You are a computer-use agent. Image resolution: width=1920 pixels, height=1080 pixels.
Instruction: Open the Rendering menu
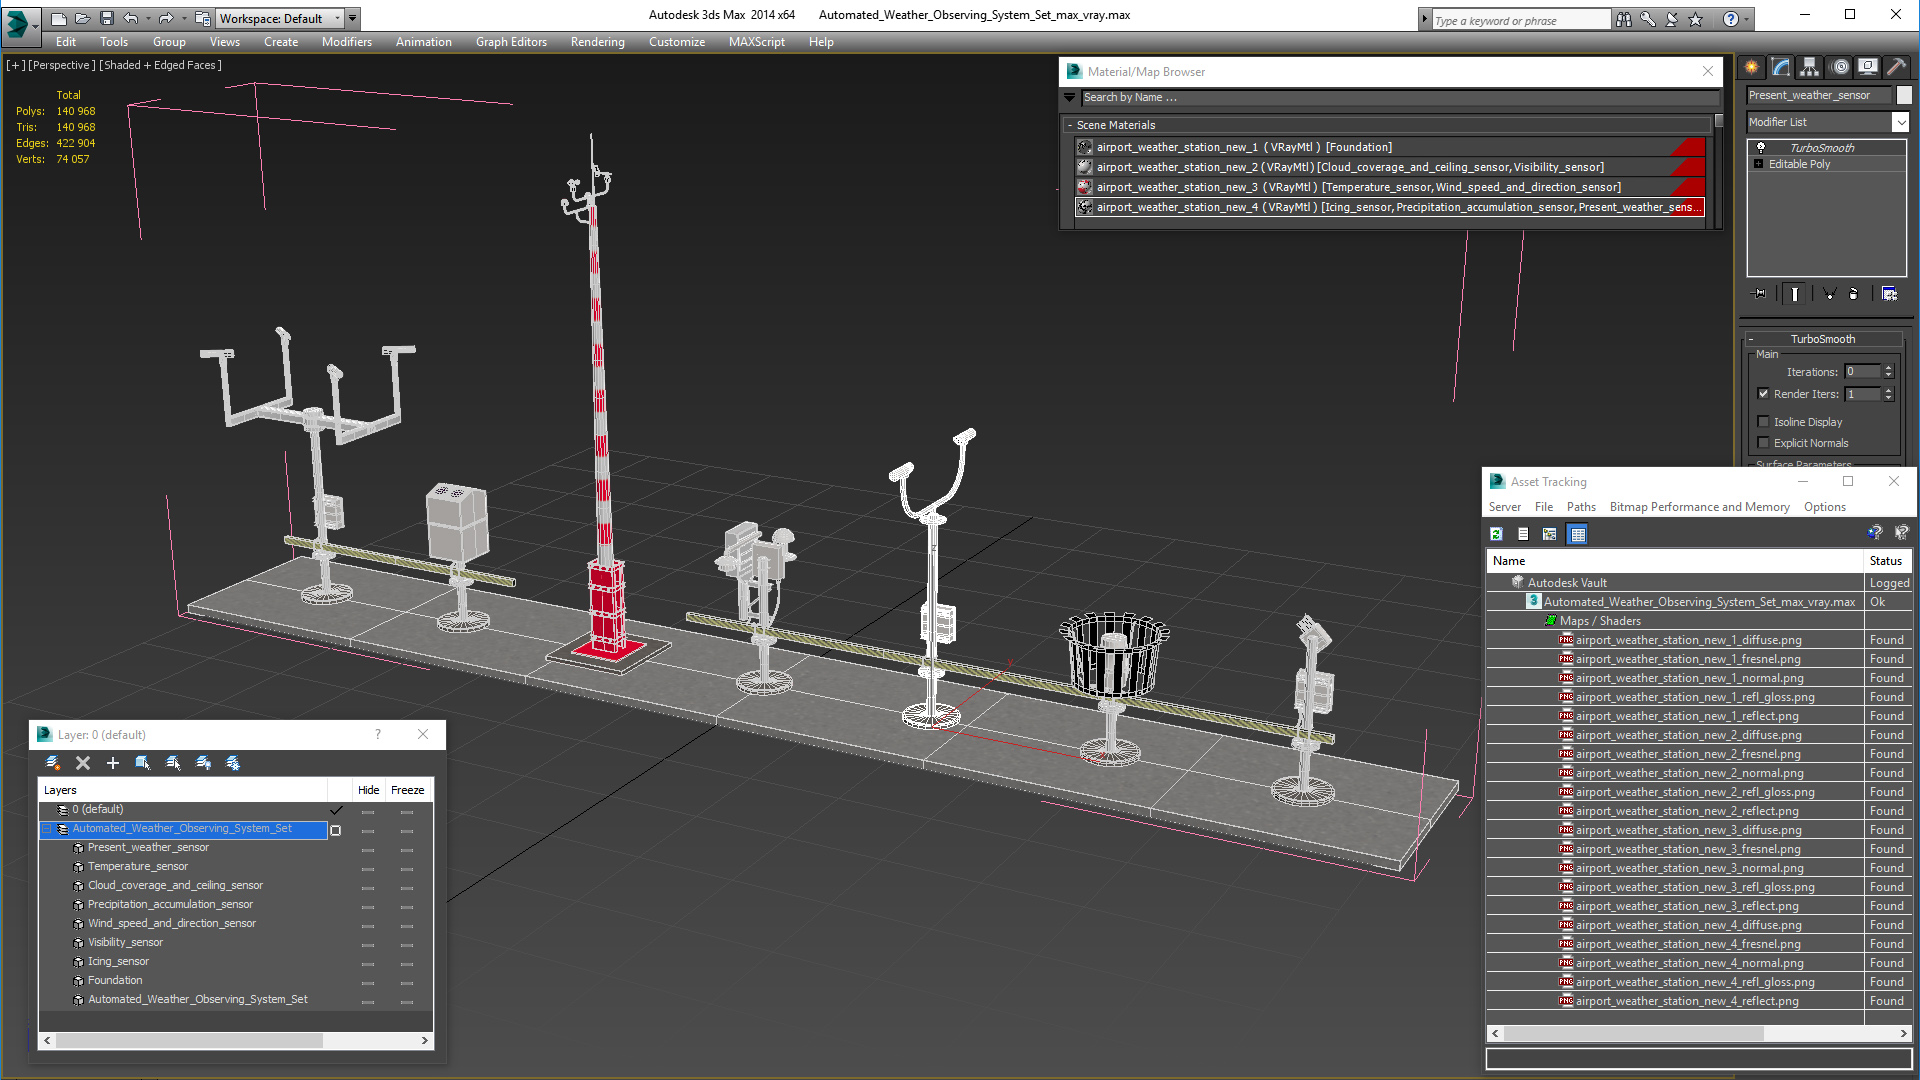(596, 42)
